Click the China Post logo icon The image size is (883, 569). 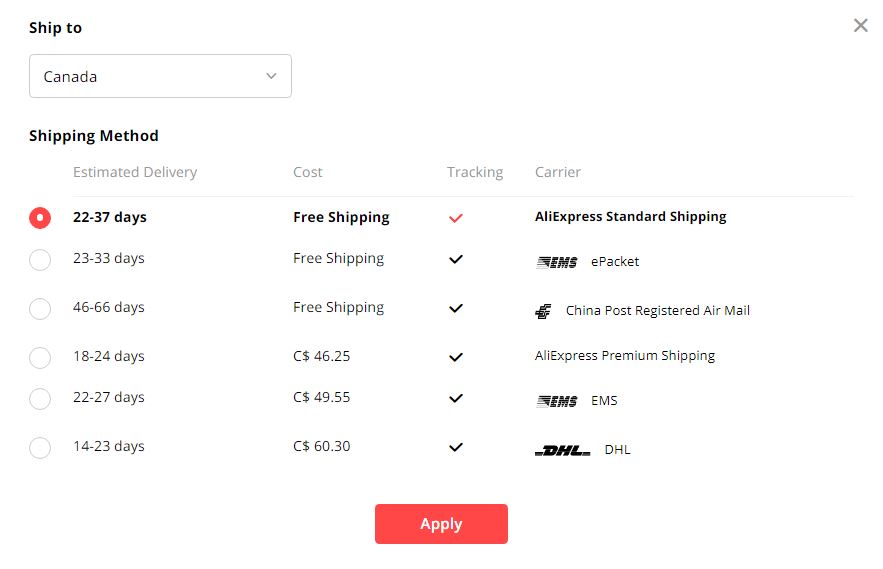[x=543, y=311]
